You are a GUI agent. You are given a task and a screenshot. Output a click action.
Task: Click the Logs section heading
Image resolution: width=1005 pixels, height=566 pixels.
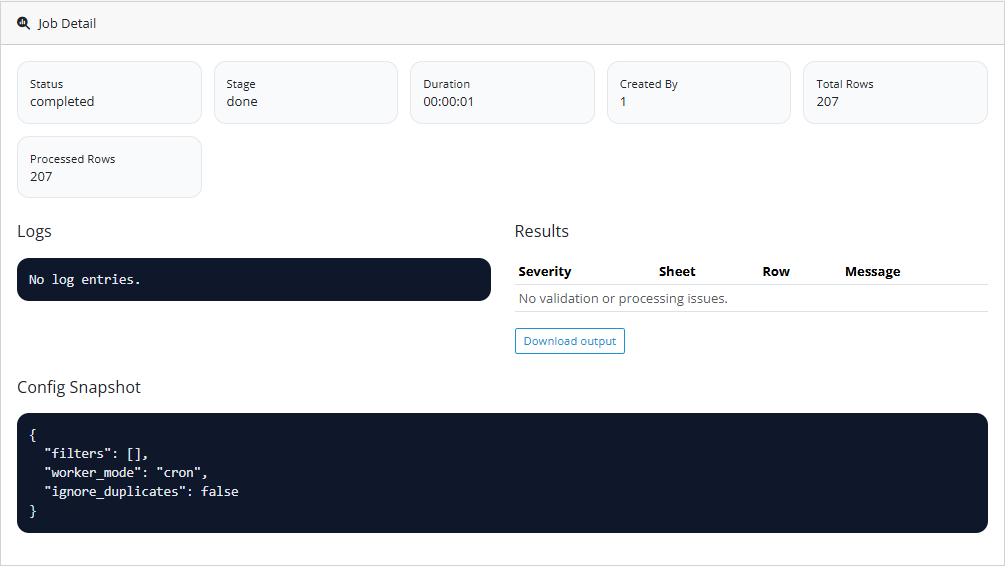pyautogui.click(x=35, y=231)
